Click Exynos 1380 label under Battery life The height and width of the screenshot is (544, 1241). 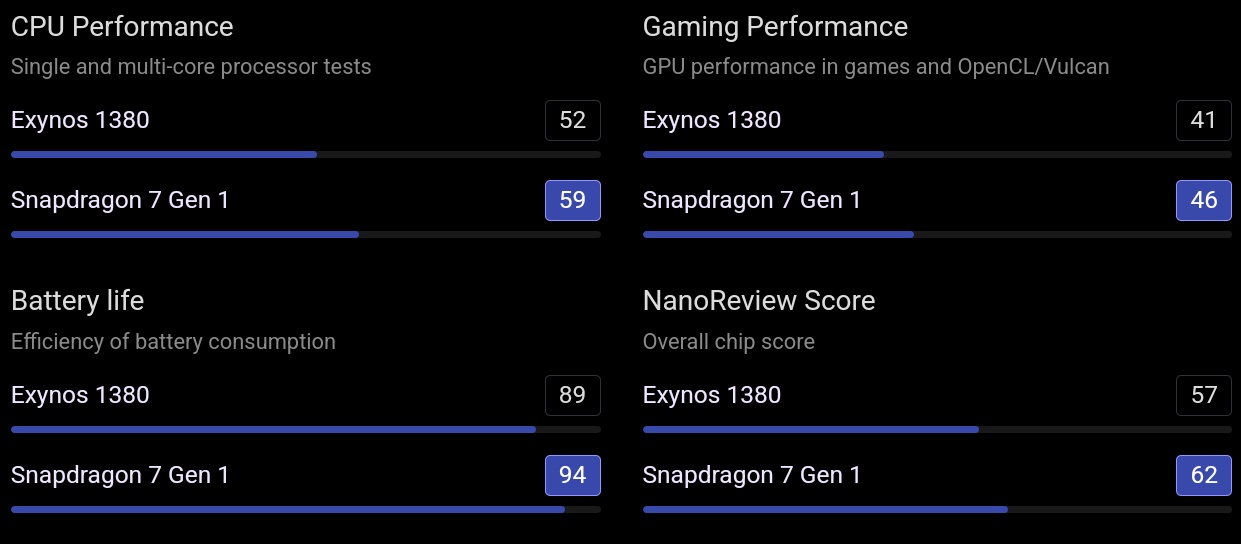[x=80, y=395]
